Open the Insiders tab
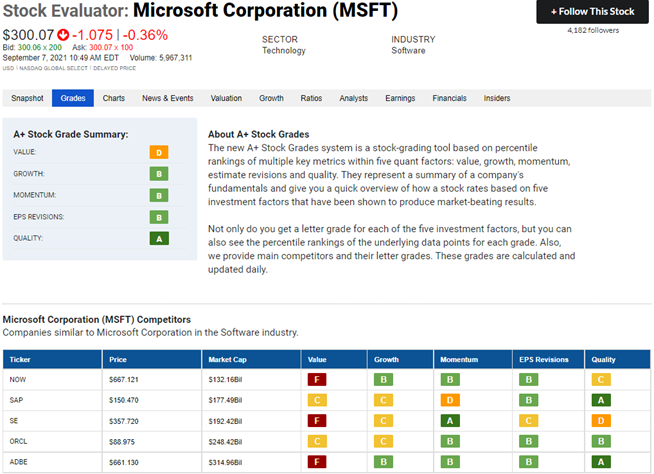Image resolution: width=654 pixels, height=474 pixels. coord(497,98)
